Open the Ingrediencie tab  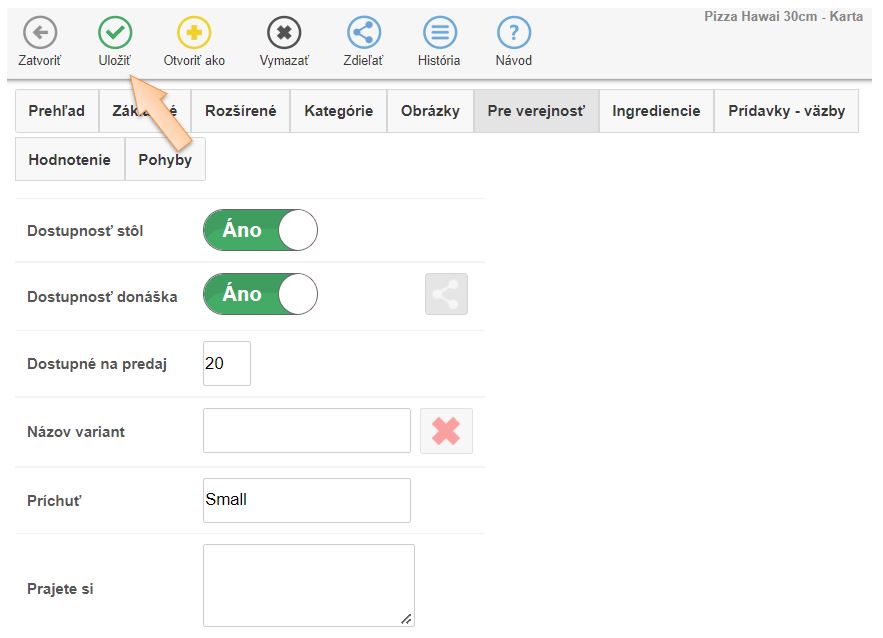(656, 111)
